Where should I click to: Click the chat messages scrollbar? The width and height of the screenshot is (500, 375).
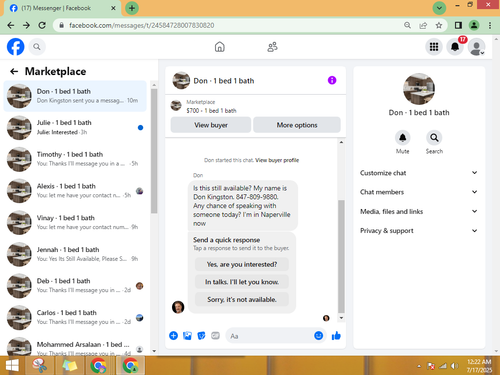click(x=341, y=256)
